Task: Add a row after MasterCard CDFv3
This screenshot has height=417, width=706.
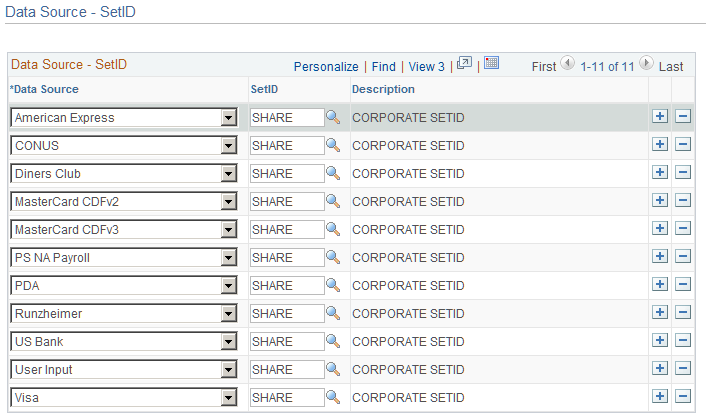Action: [660, 228]
